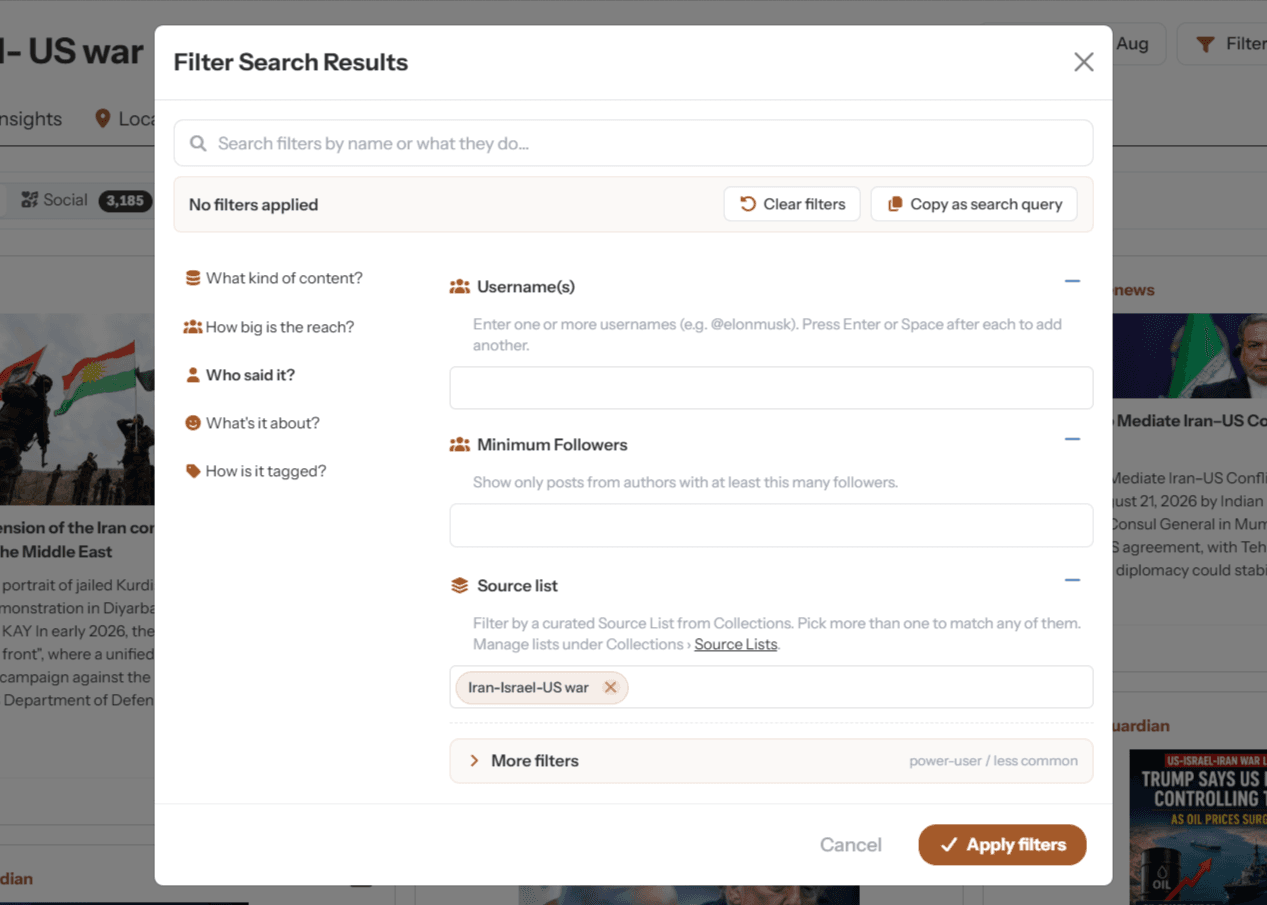Image resolution: width=1267 pixels, height=905 pixels.
Task: Open the Source Lists link
Action: tap(736, 644)
